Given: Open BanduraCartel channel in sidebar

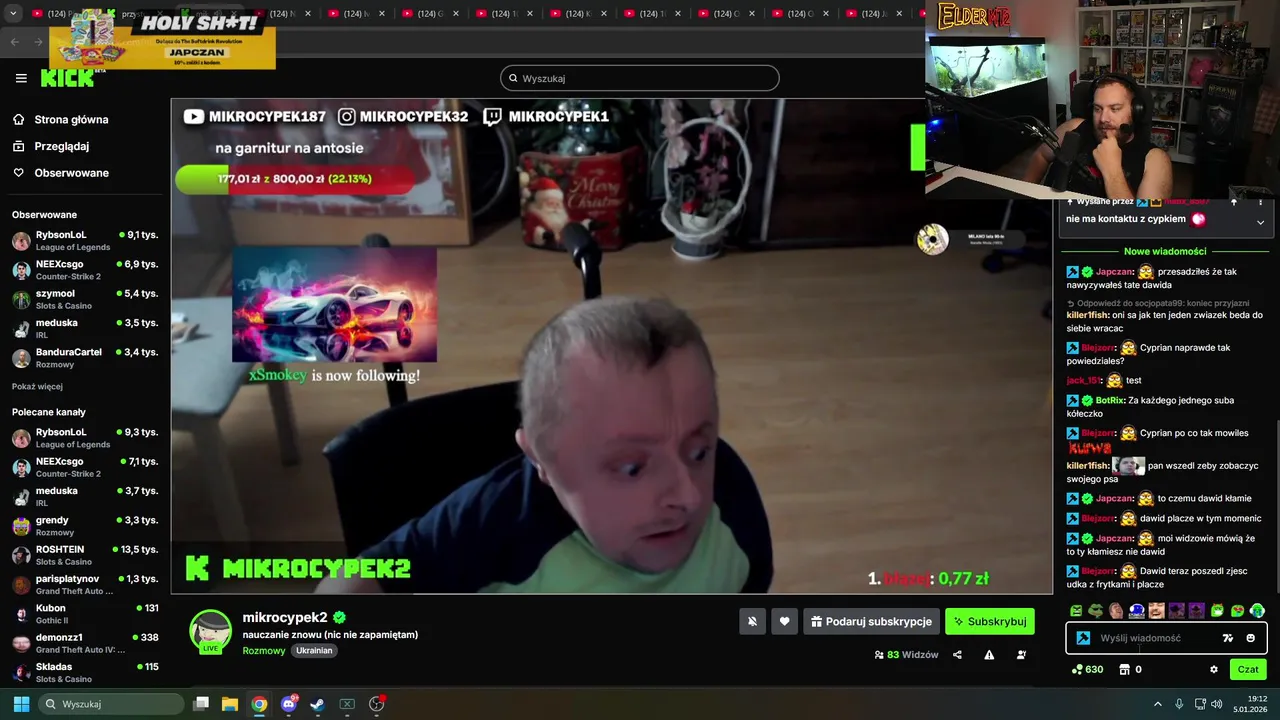Looking at the screenshot, I should click(x=85, y=358).
